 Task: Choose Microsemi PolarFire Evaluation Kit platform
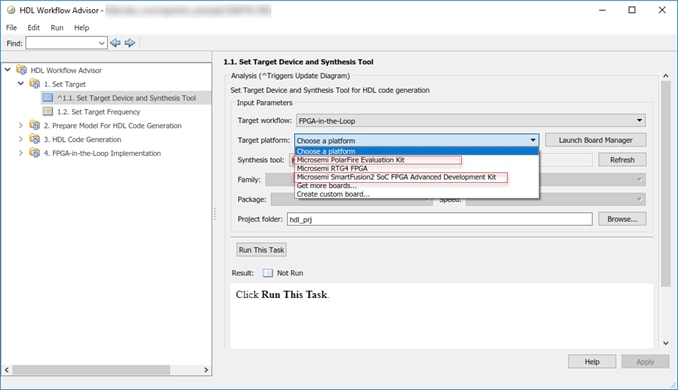point(350,160)
